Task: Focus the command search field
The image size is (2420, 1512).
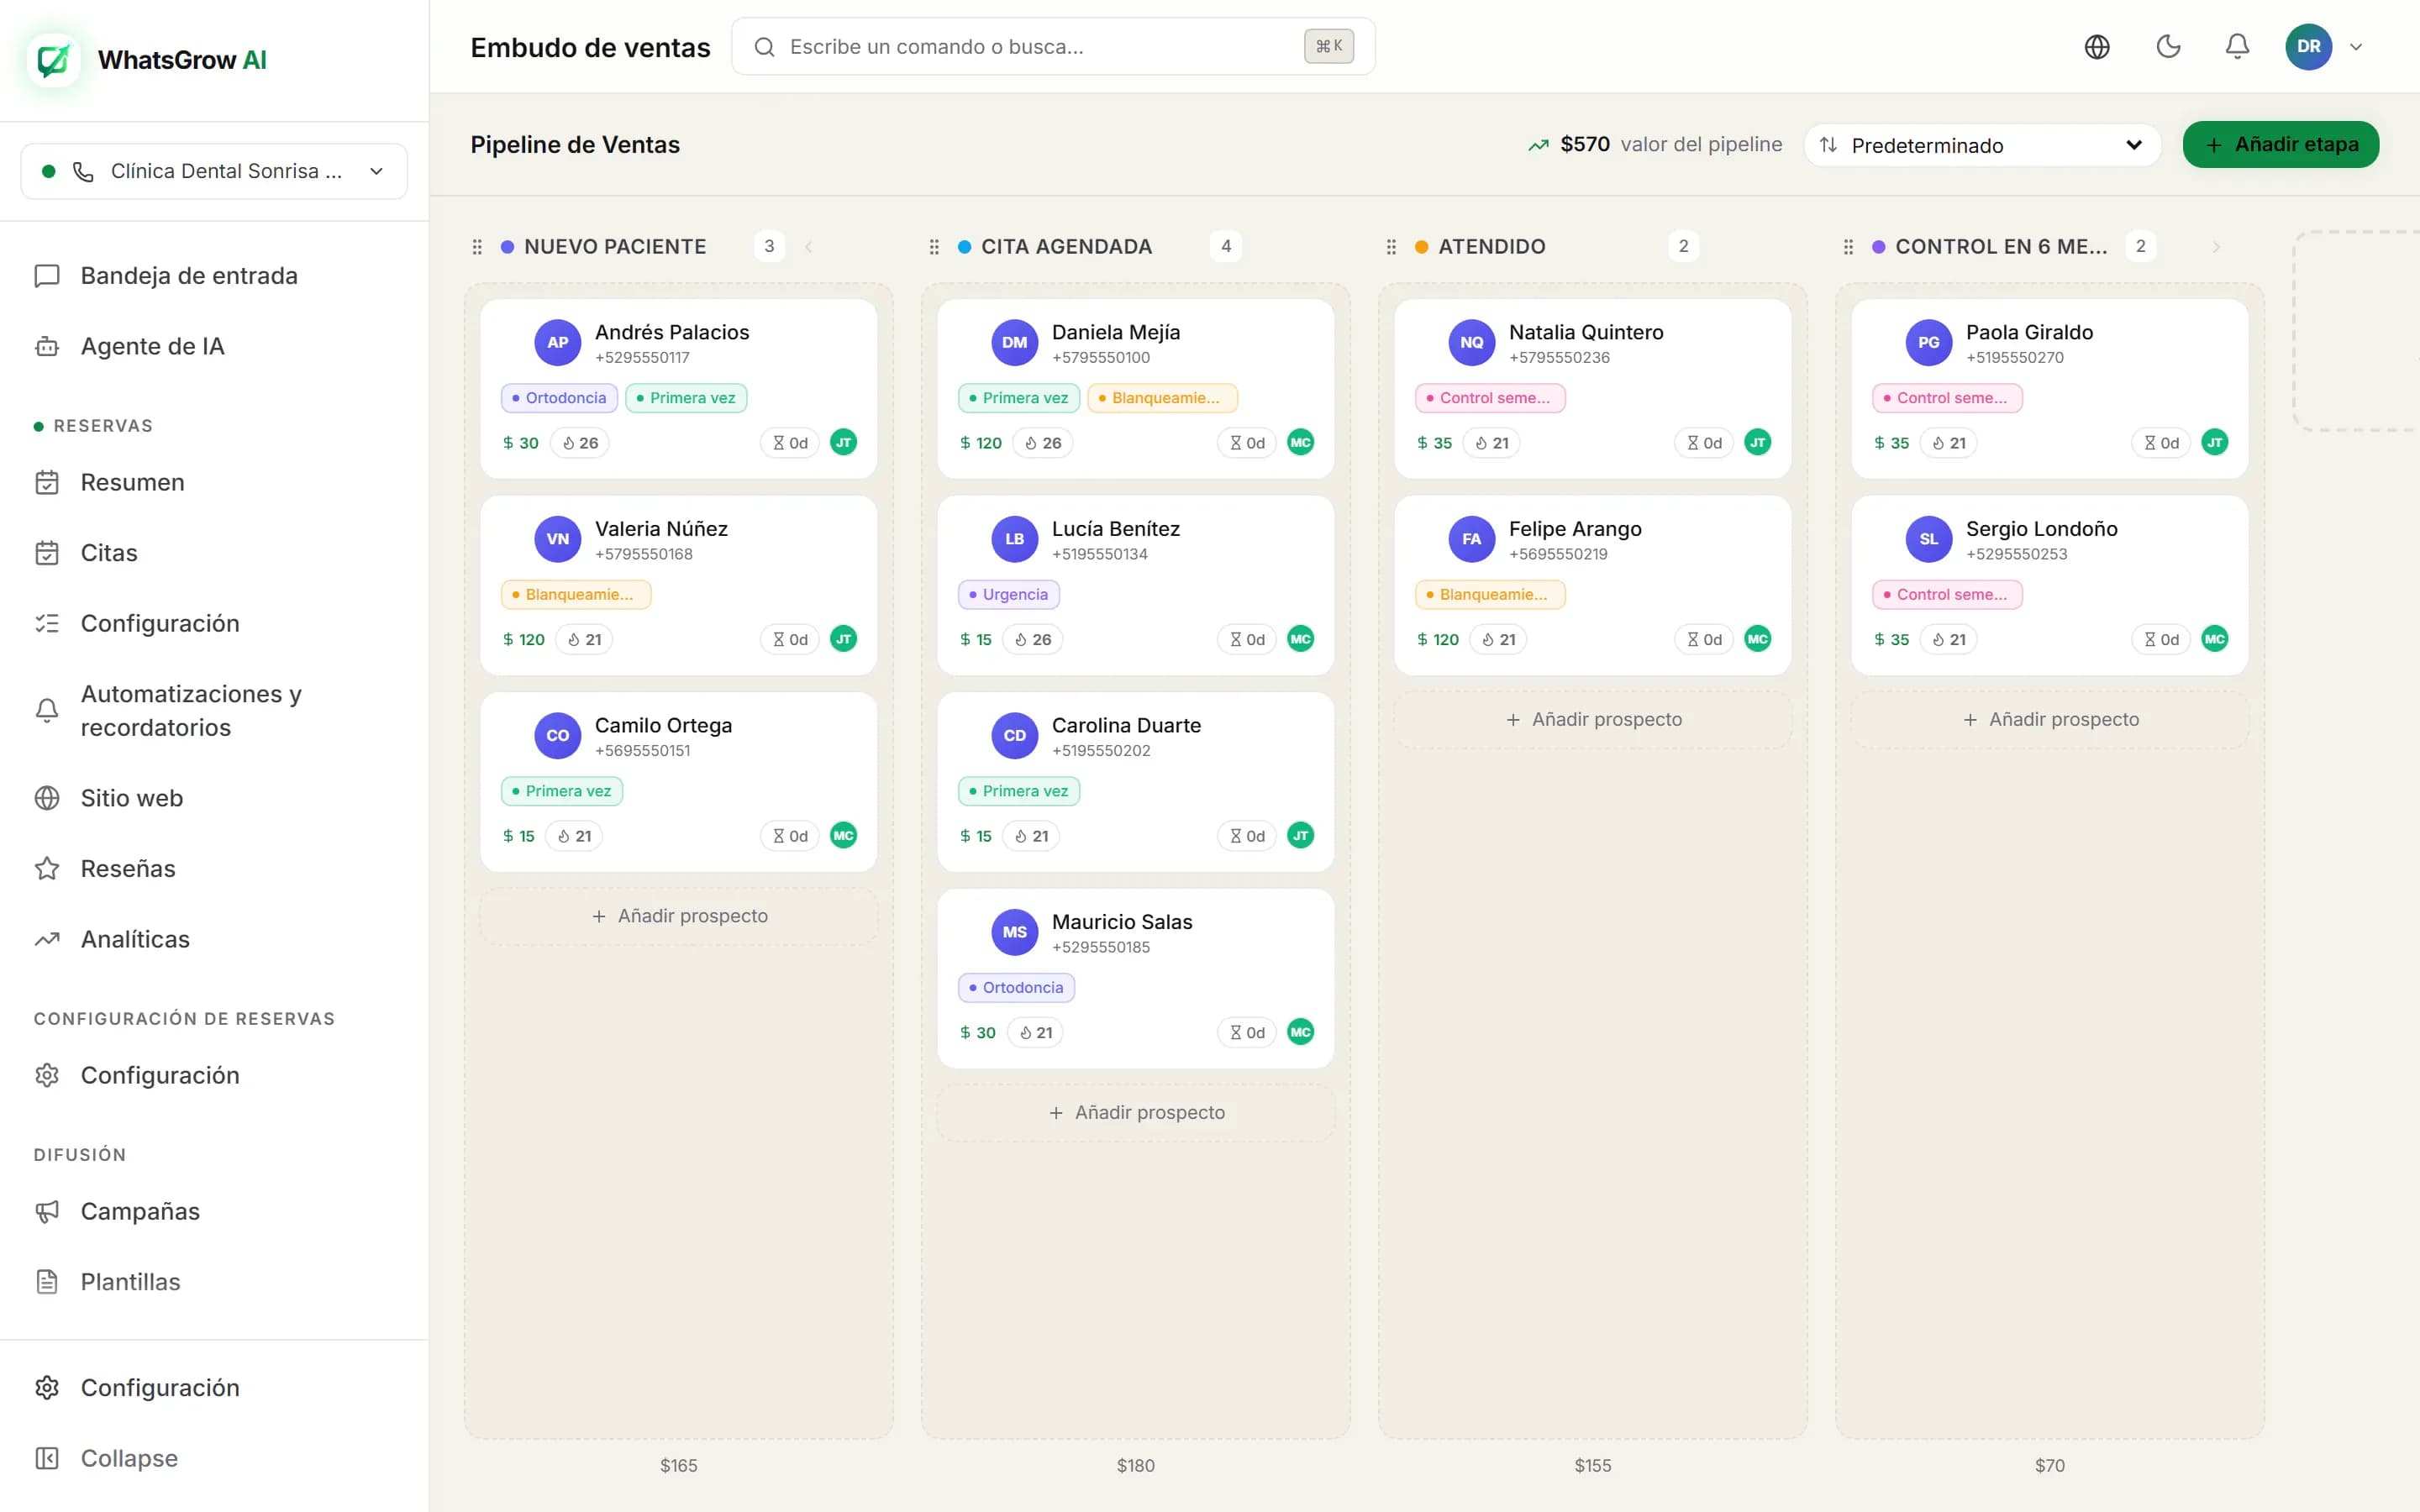Action: 1053,47
